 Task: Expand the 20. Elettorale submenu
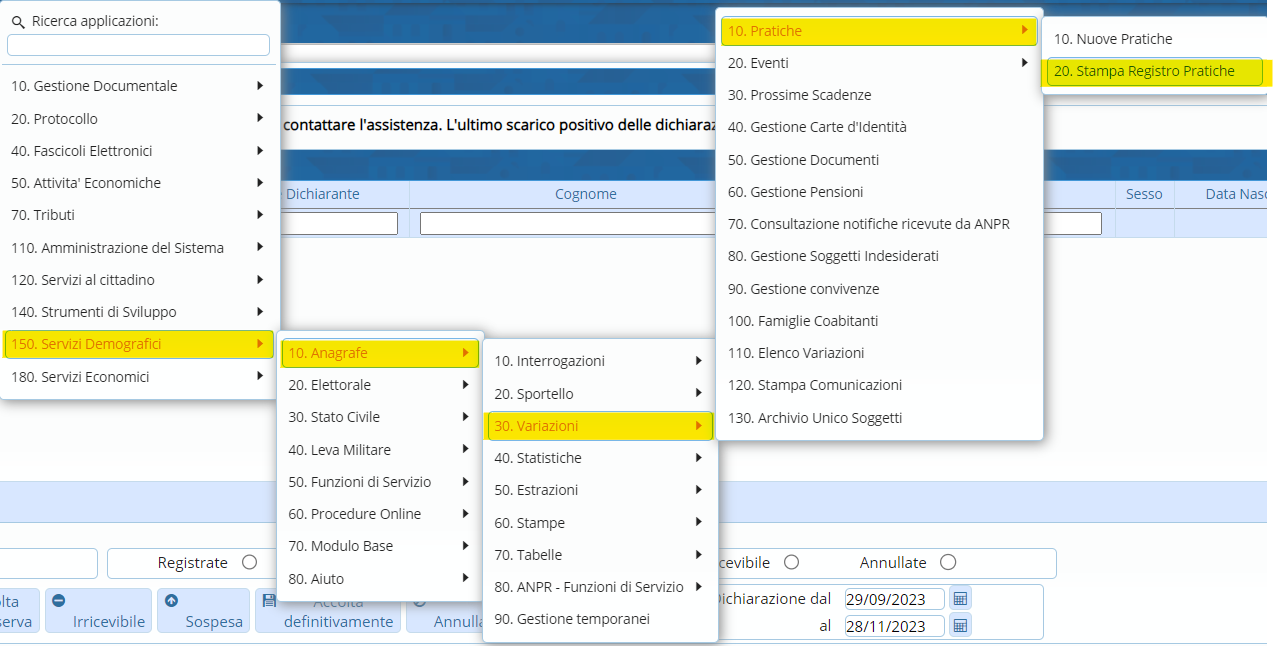pyautogui.click(x=379, y=385)
